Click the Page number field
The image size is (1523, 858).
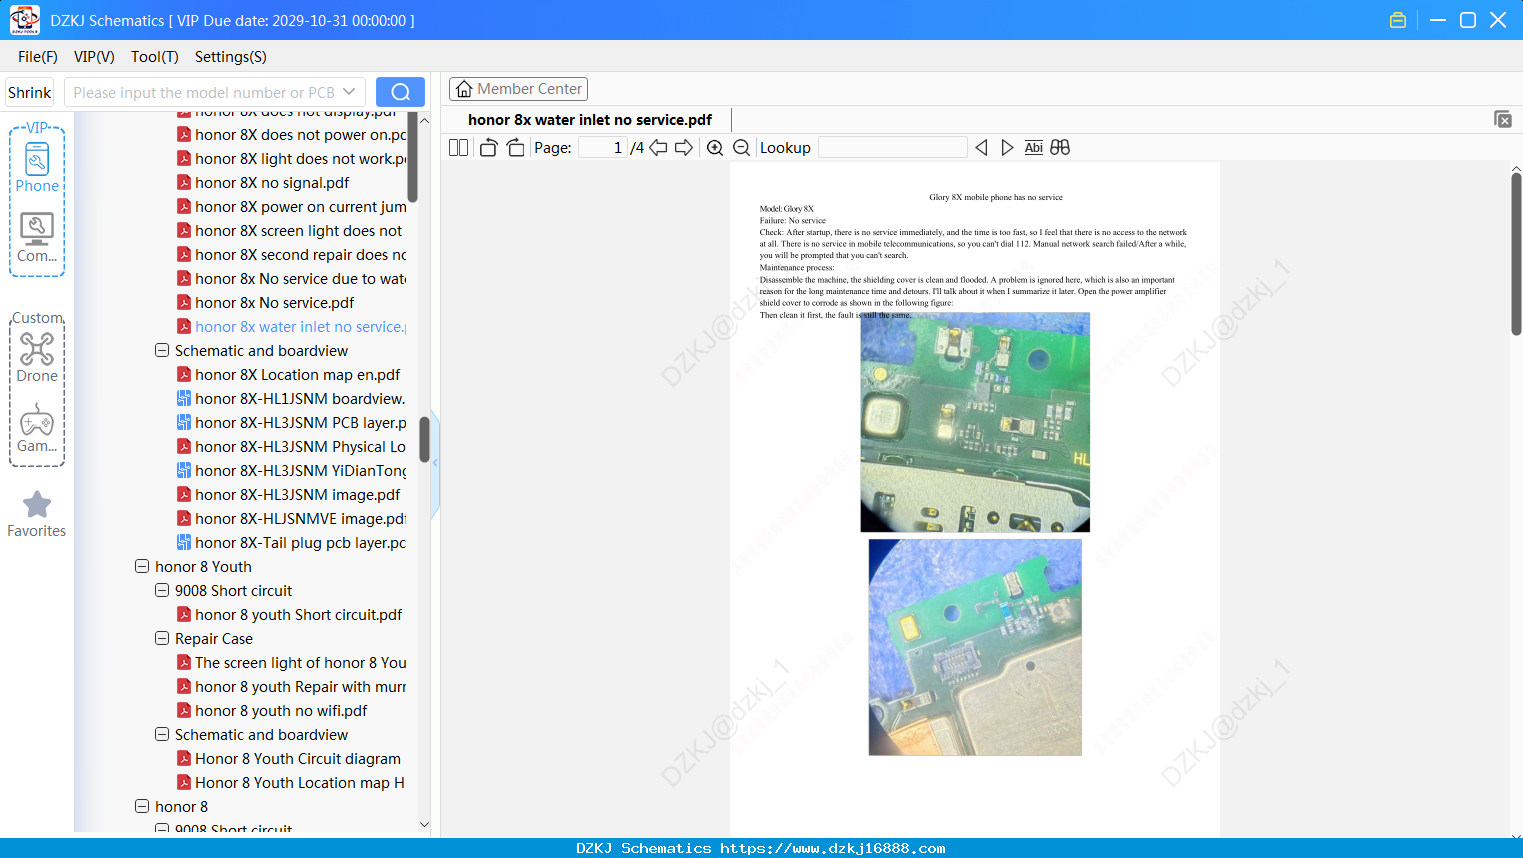(602, 147)
